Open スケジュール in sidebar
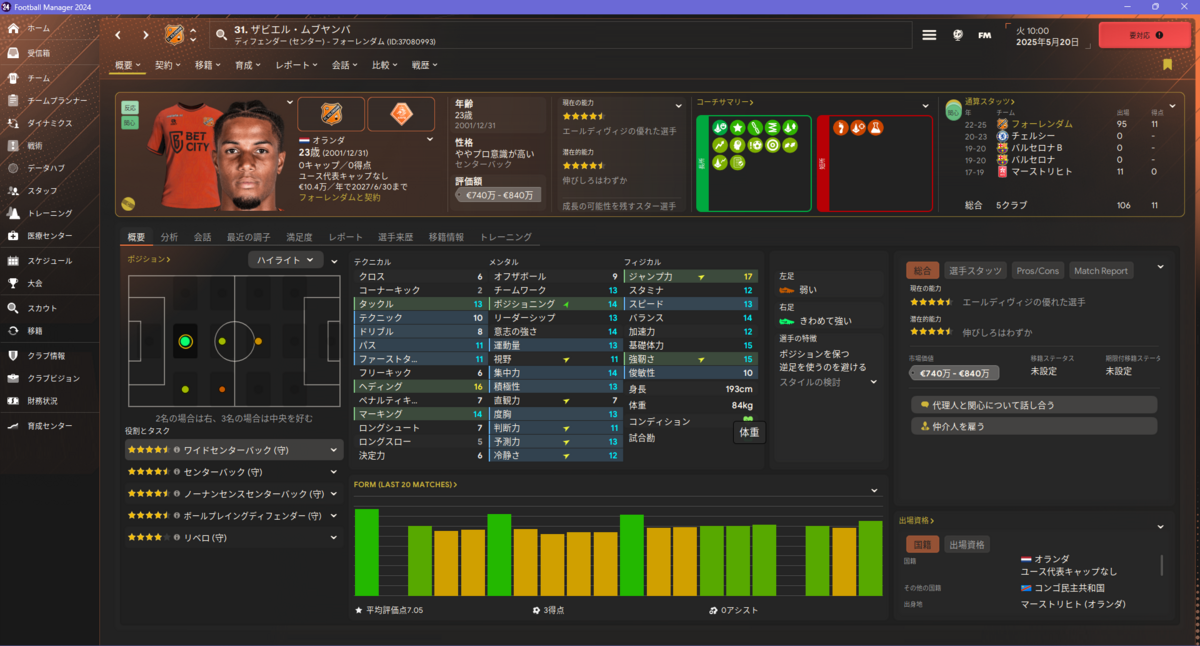 pos(50,260)
